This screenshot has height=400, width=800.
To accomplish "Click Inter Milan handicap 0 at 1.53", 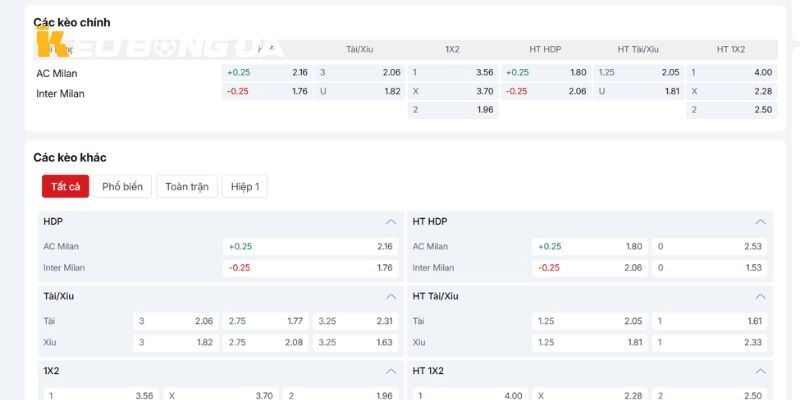I will pos(709,268).
